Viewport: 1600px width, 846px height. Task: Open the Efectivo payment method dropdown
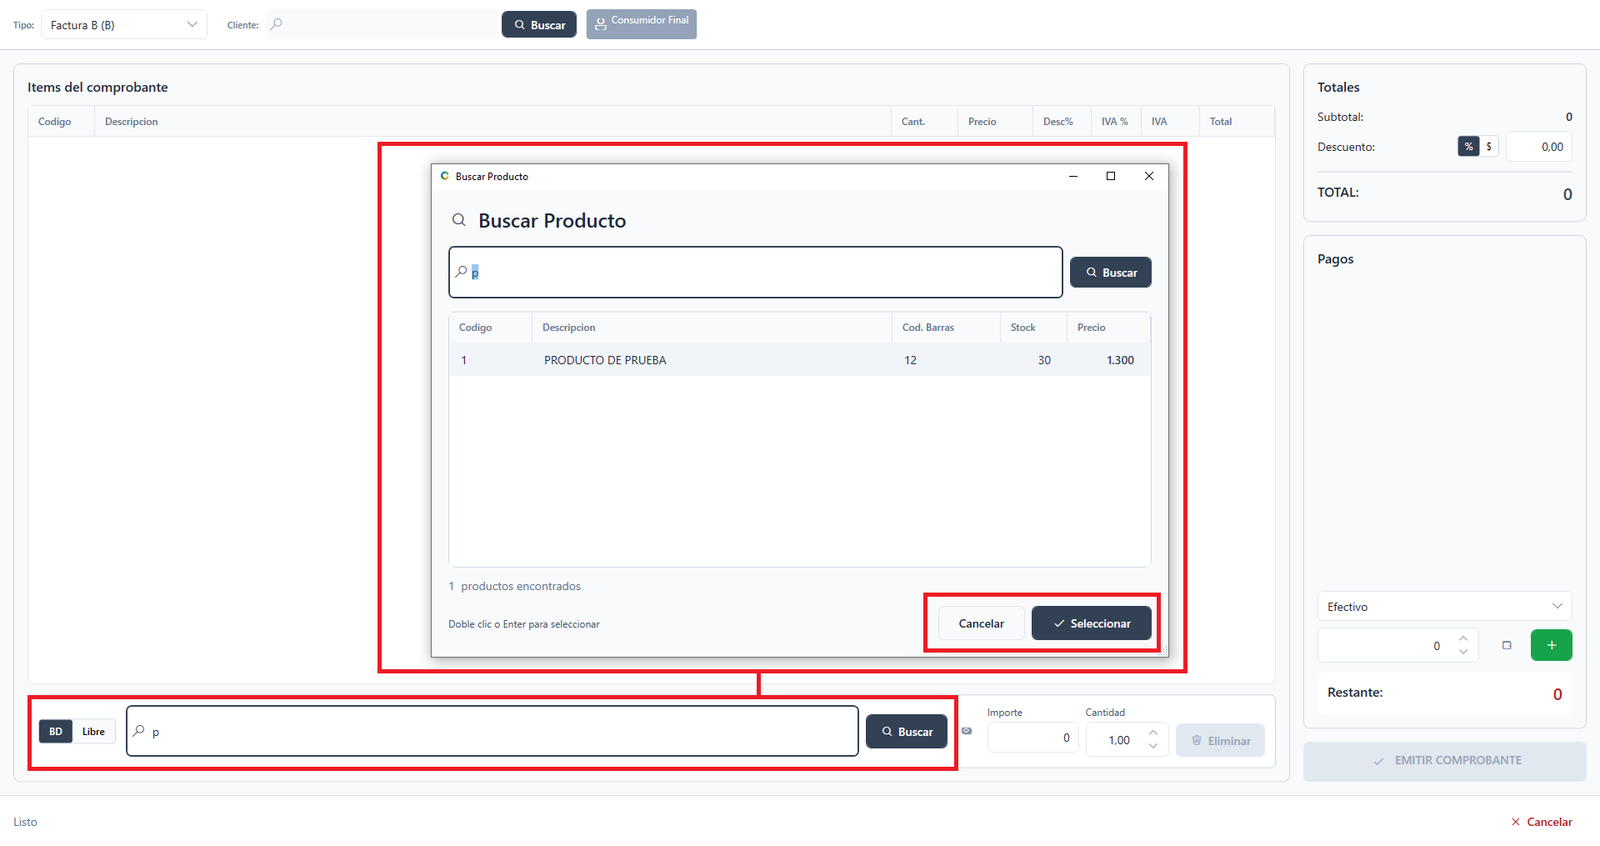(x=1444, y=606)
